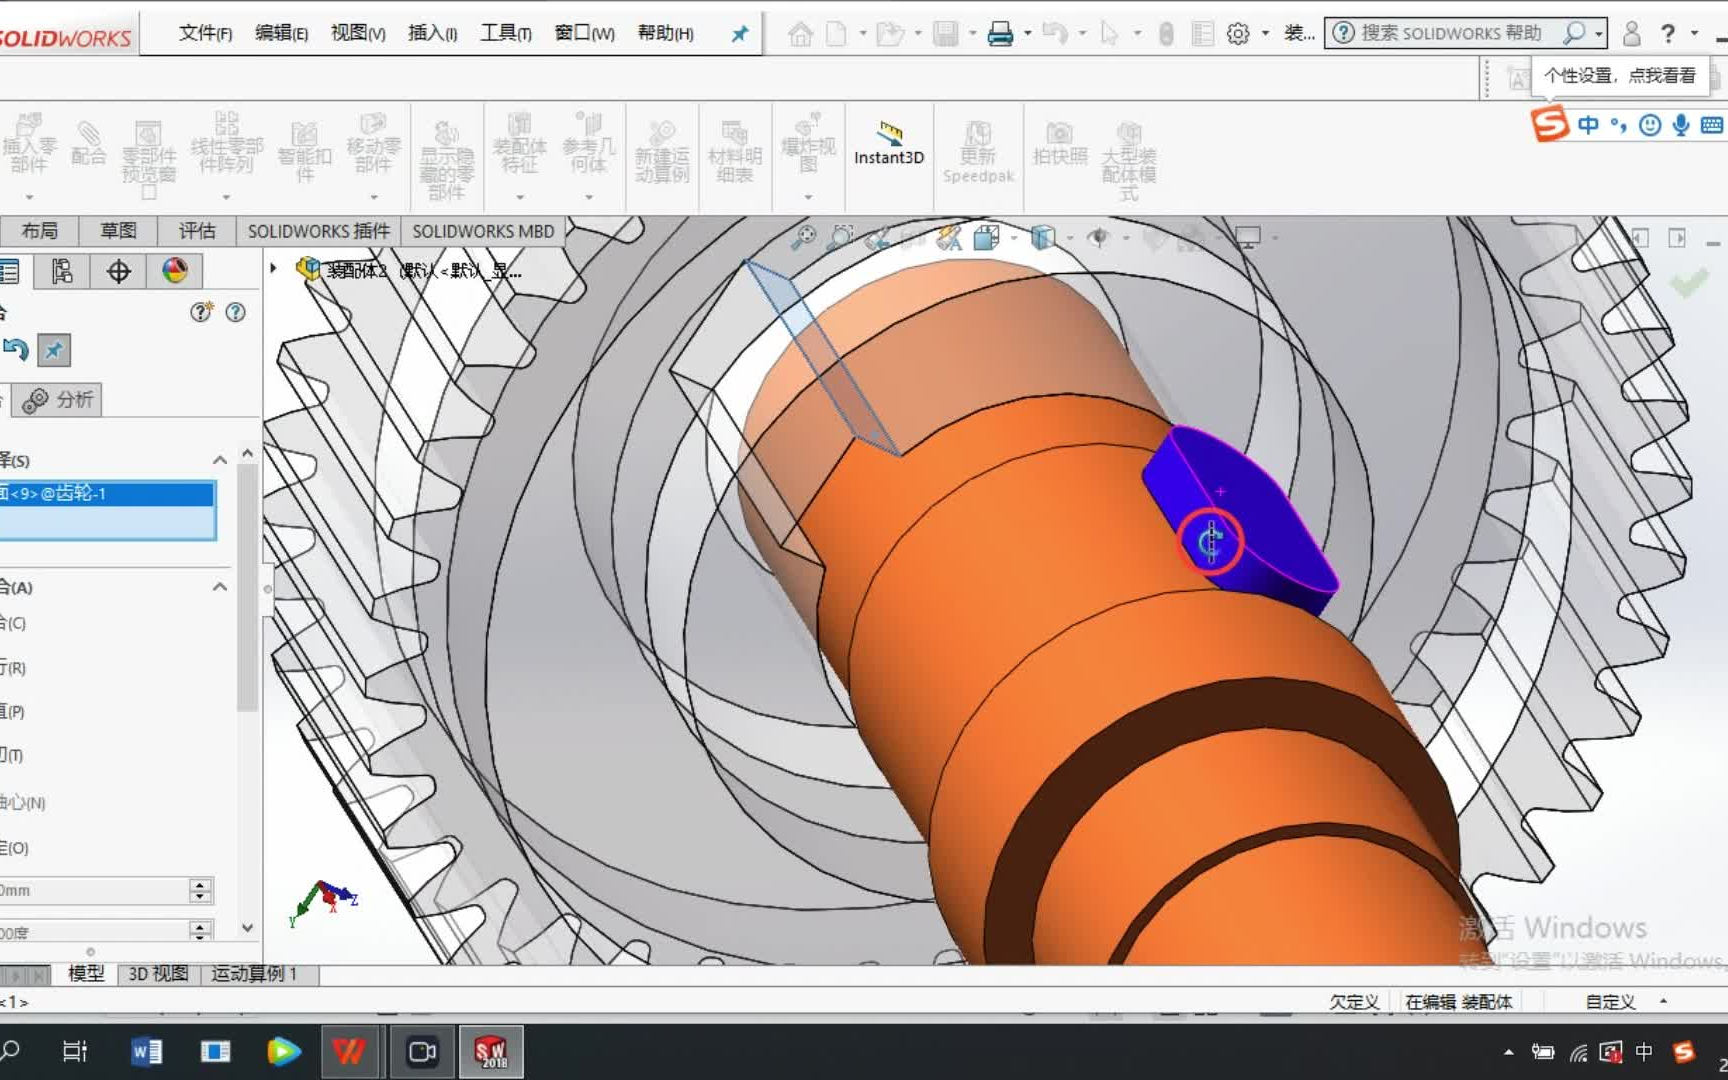This screenshot has width=1728, height=1080.
Task: Click the plain help question mark in panel
Action: click(x=235, y=312)
